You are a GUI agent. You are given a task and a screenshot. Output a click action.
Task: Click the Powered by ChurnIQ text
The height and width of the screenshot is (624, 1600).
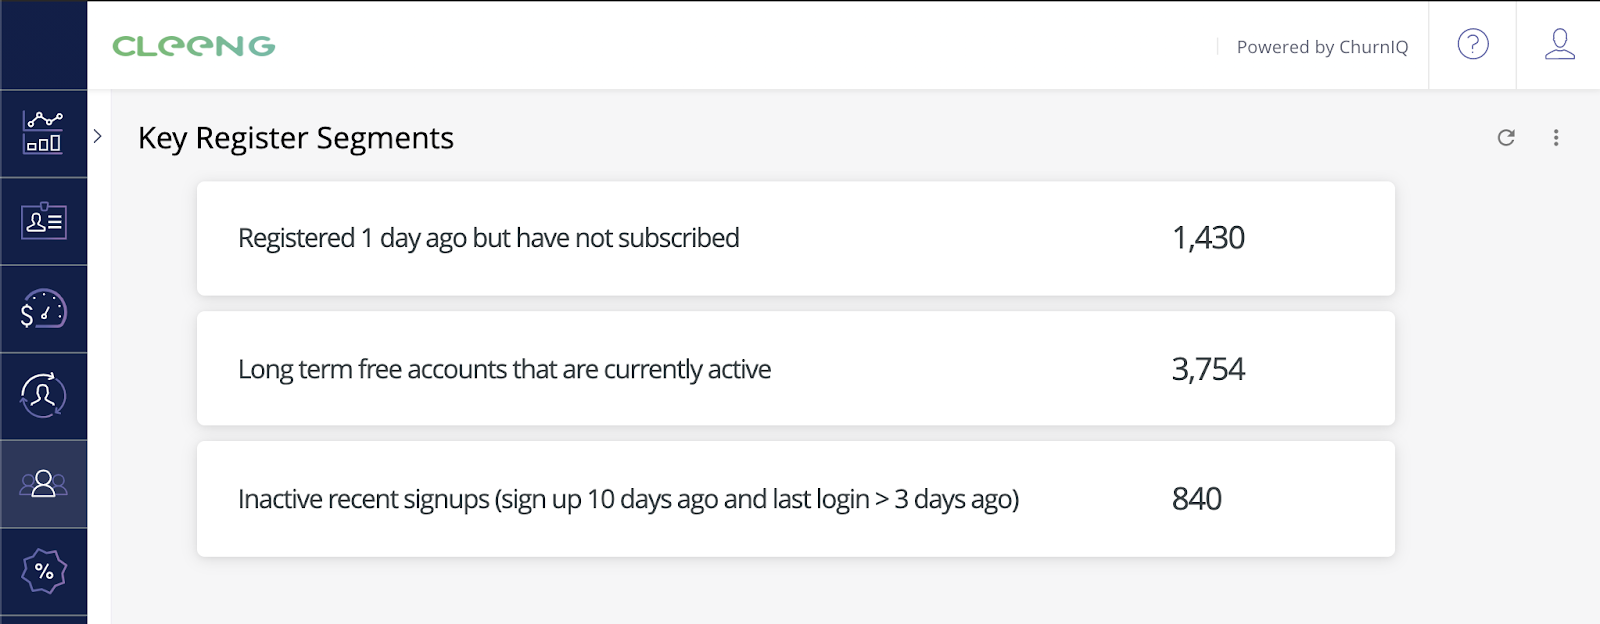tap(1322, 47)
